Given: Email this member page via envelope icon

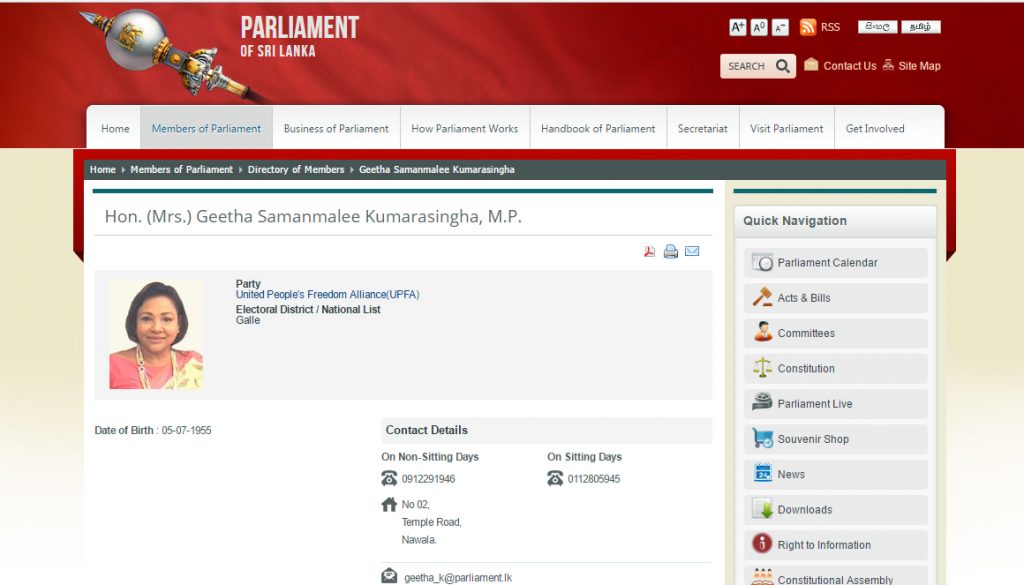Looking at the screenshot, I should (x=692, y=251).
